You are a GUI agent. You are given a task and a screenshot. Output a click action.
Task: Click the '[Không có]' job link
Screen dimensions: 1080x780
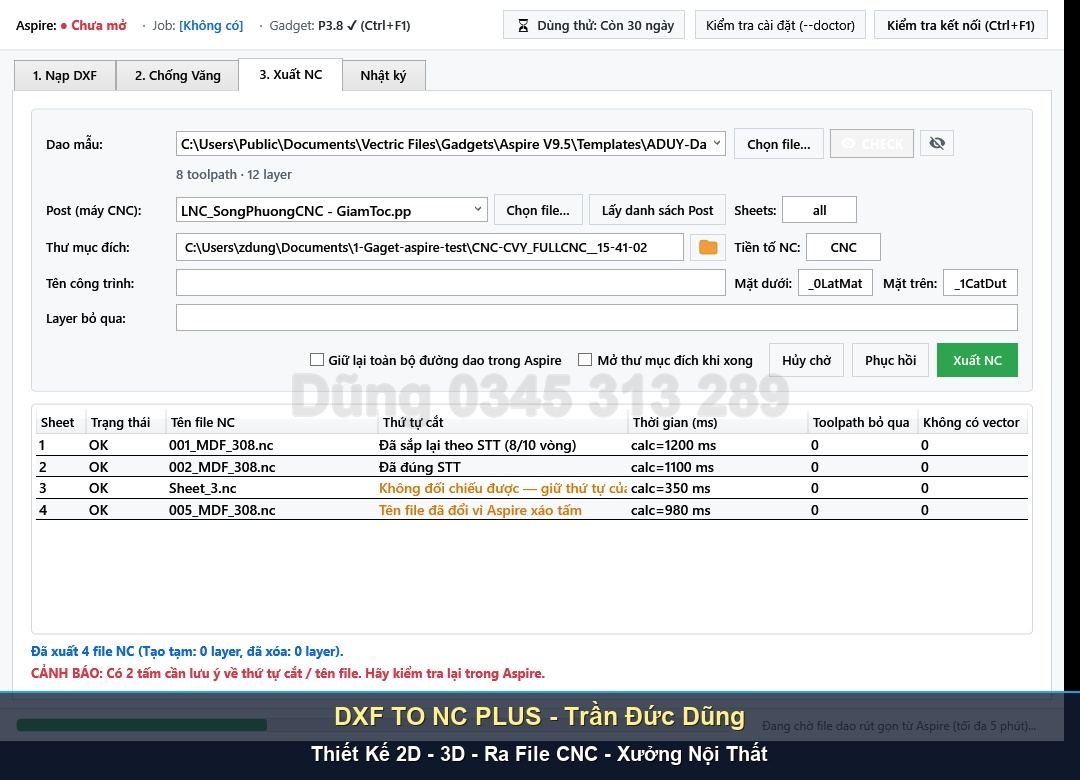pyautogui.click(x=211, y=25)
